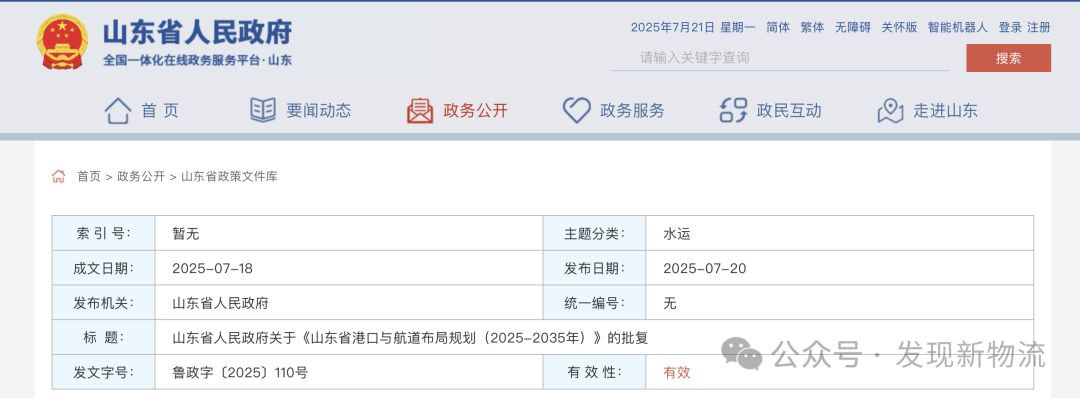Viewport: 1080px width, 398px height.
Task: Click the open book icon for 要闻动态
Action: point(262,110)
